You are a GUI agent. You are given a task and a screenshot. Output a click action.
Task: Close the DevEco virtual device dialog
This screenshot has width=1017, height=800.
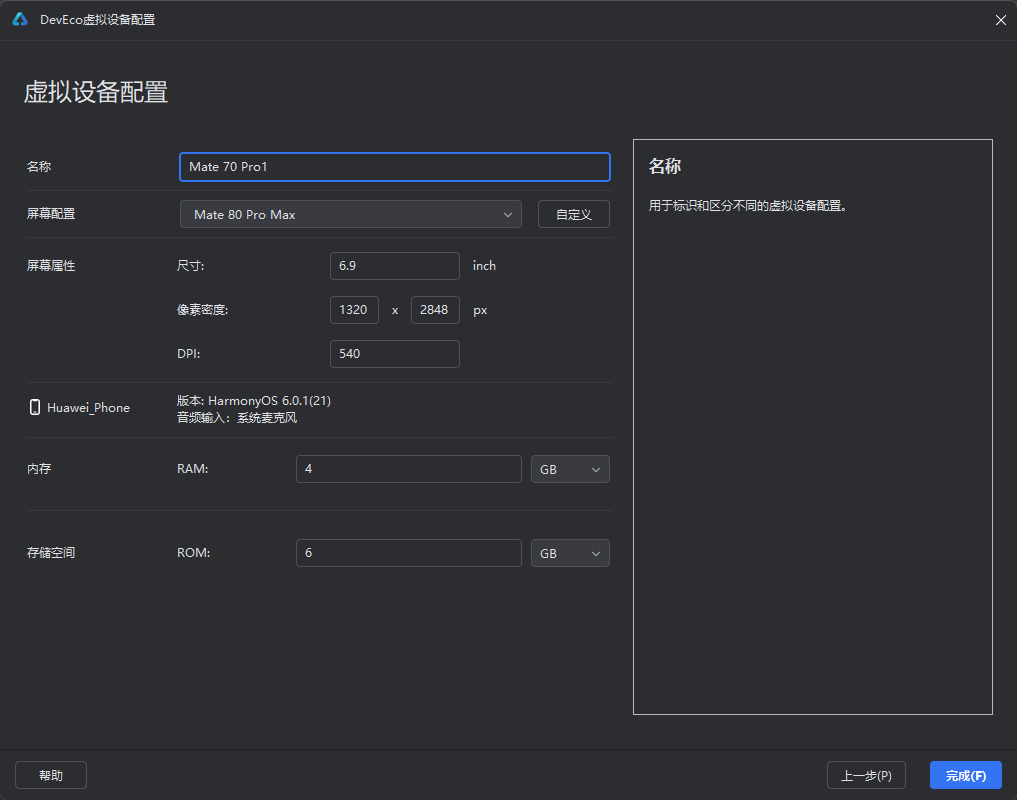(1000, 20)
